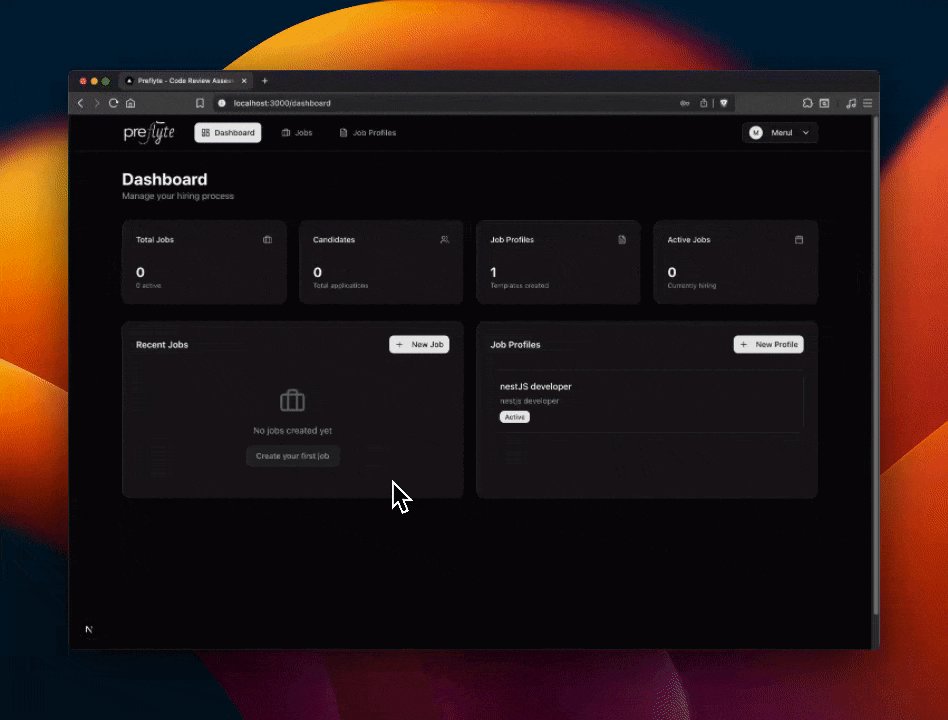Click the Preflyte logo

pos(149,133)
